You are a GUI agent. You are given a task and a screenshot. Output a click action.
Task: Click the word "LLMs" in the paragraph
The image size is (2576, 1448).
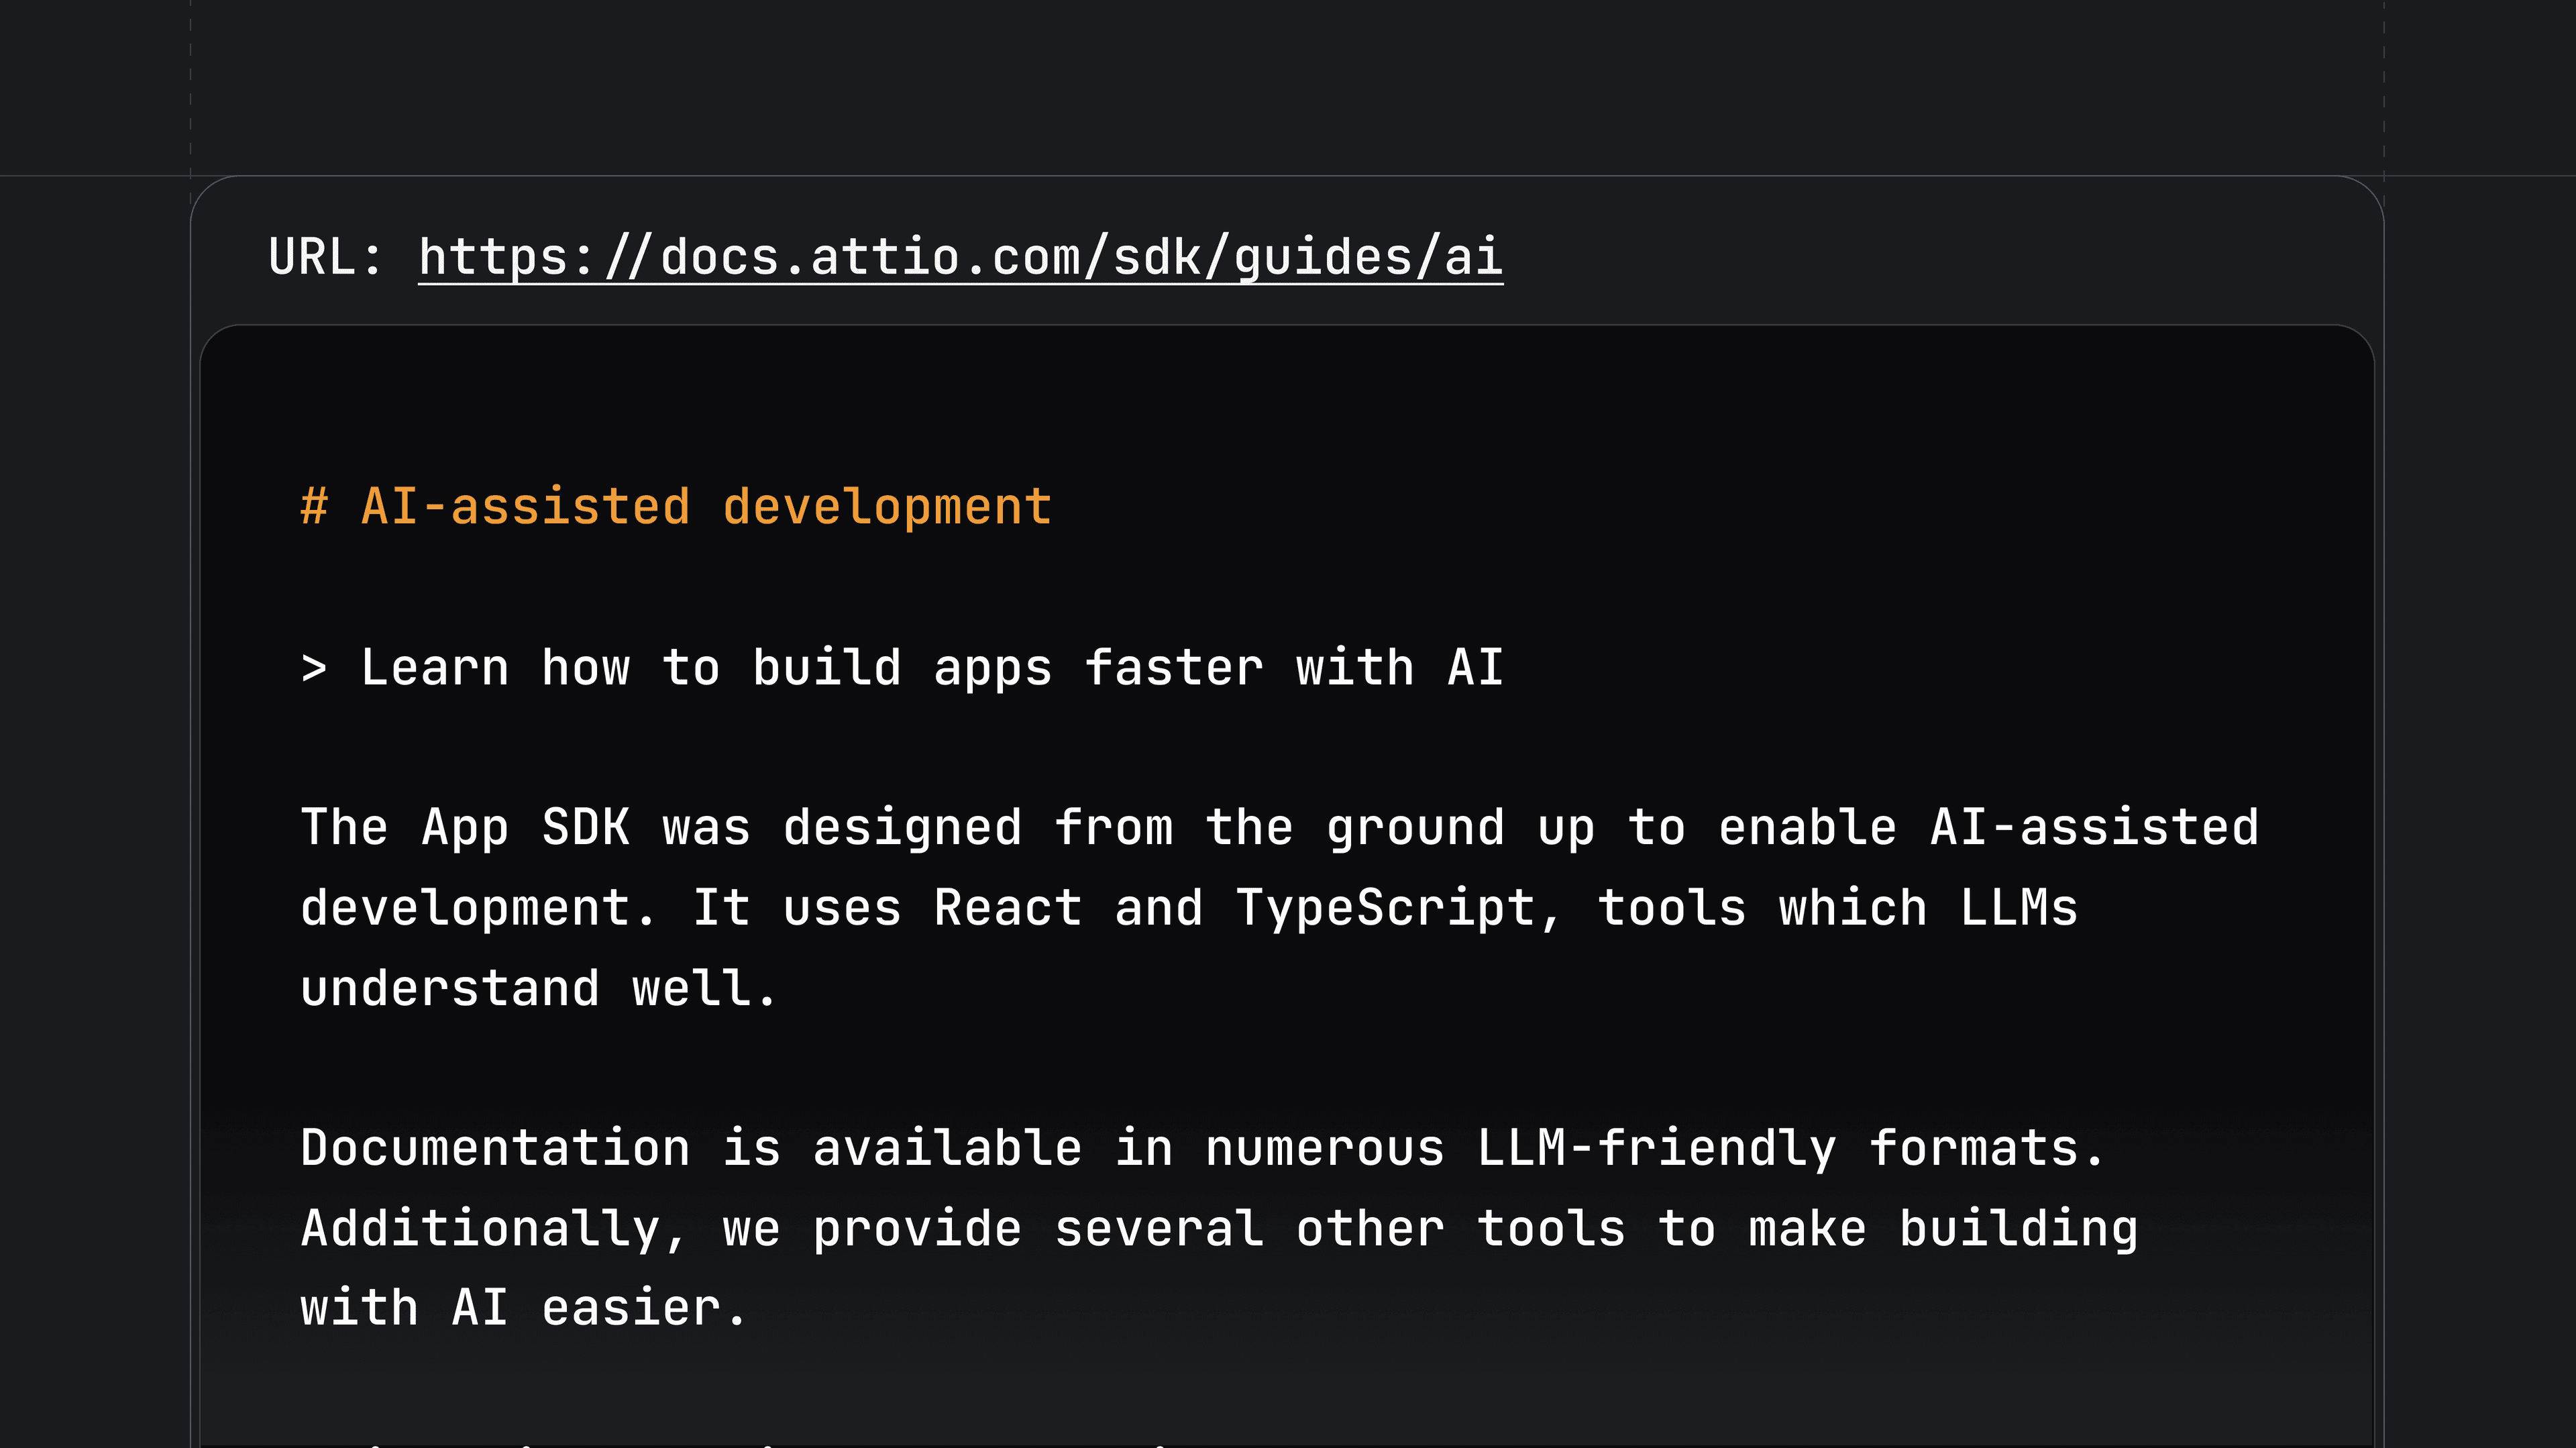tap(2018, 908)
